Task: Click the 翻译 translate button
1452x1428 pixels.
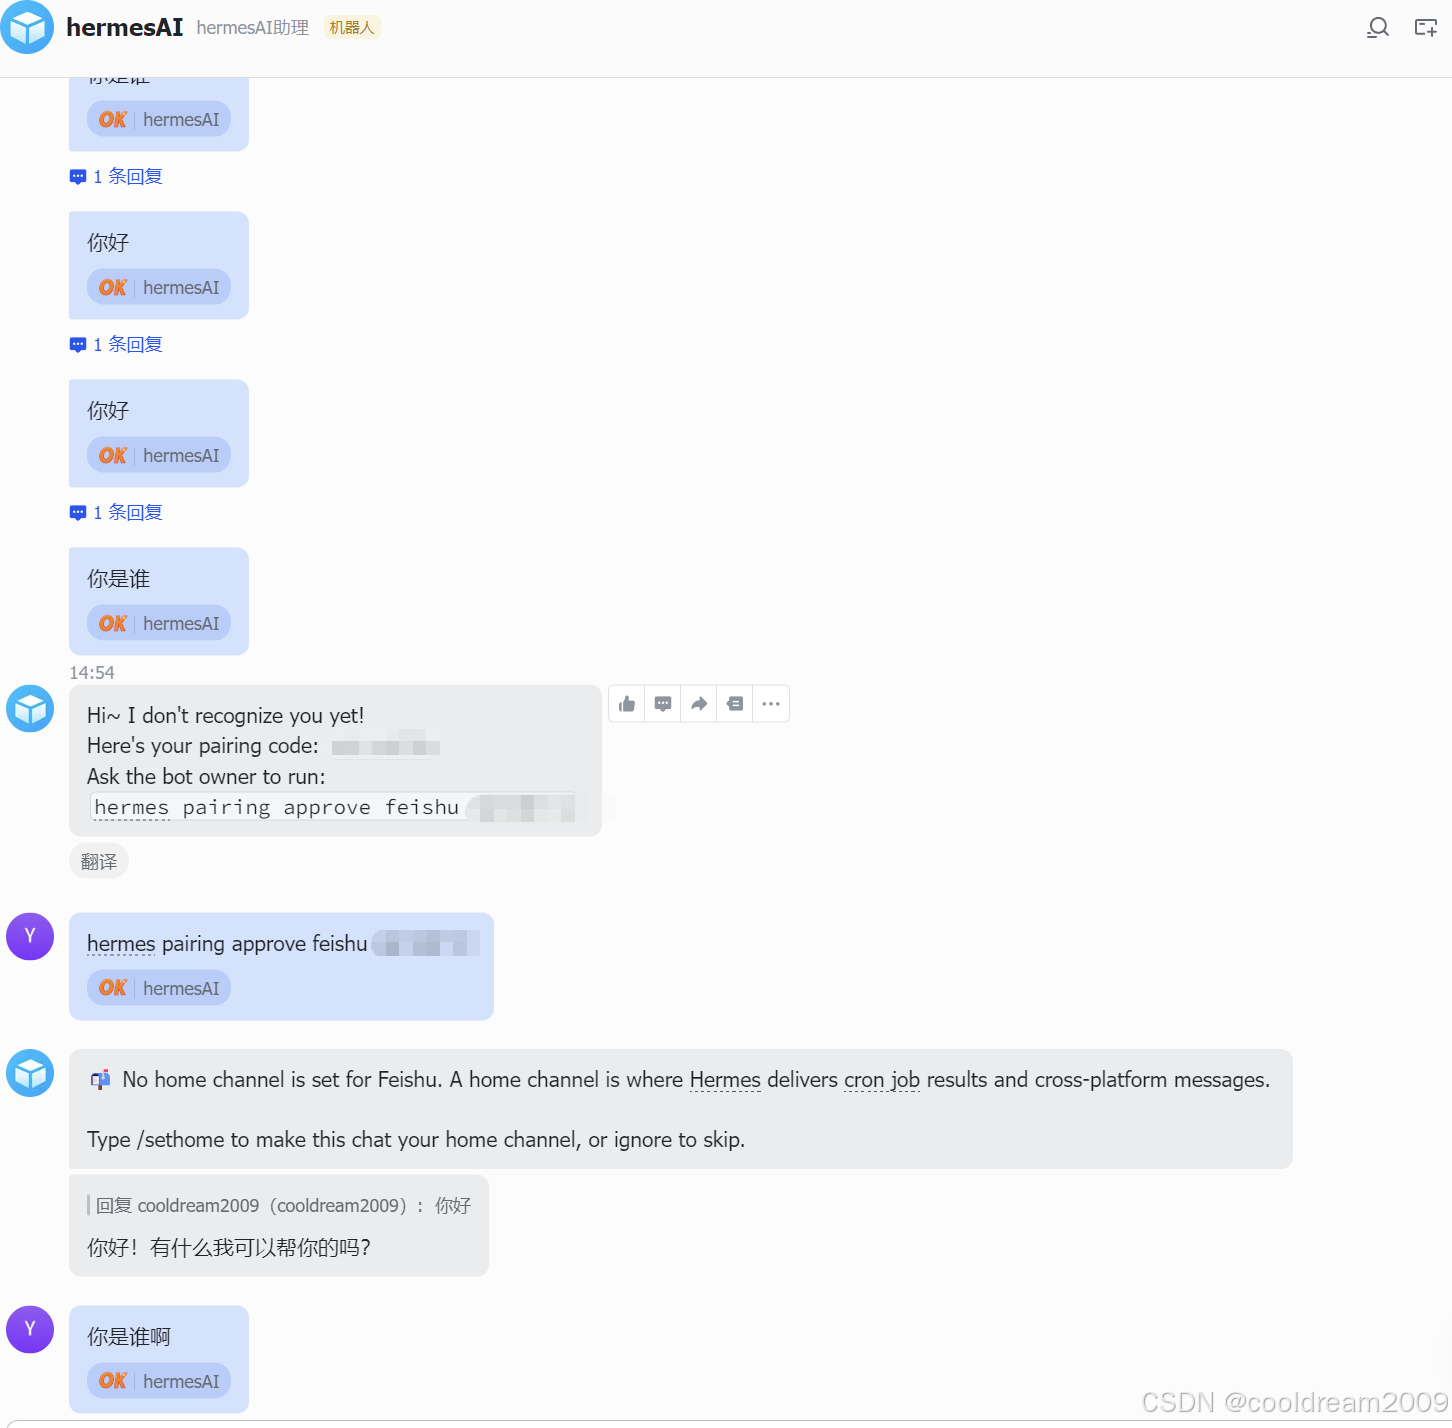Action: point(99,861)
